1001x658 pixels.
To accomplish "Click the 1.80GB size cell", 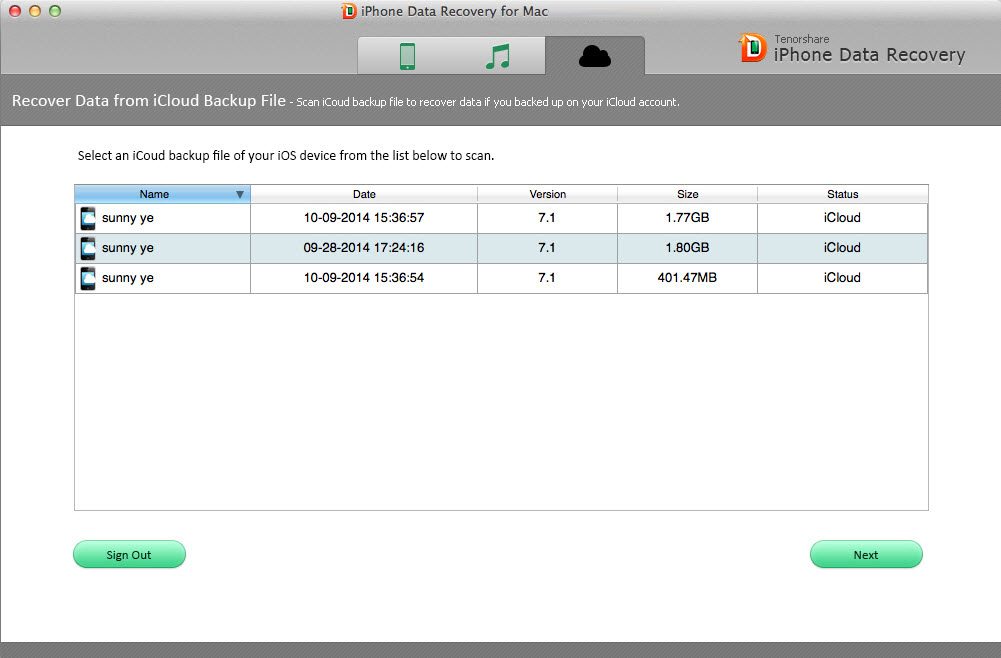I will pos(688,248).
